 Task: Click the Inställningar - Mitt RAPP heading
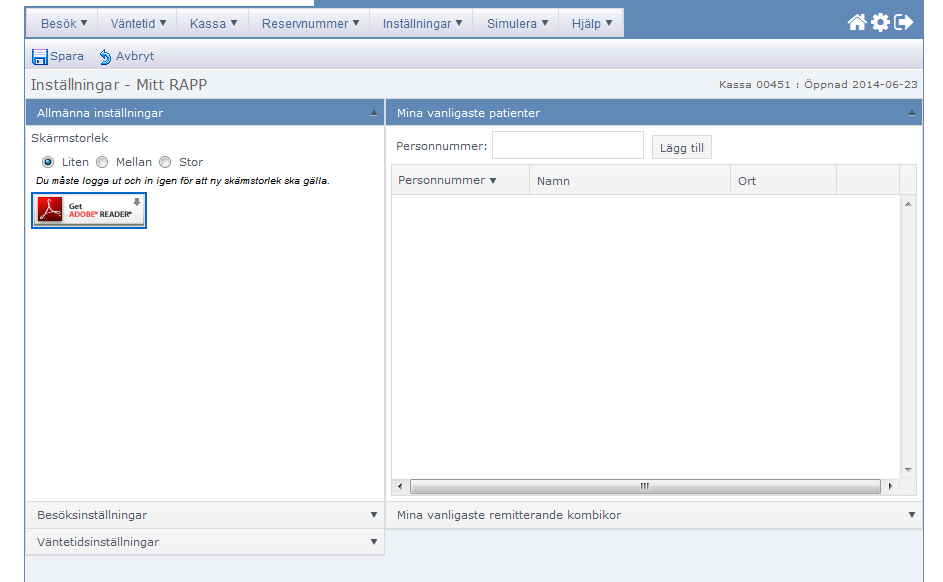(119, 85)
